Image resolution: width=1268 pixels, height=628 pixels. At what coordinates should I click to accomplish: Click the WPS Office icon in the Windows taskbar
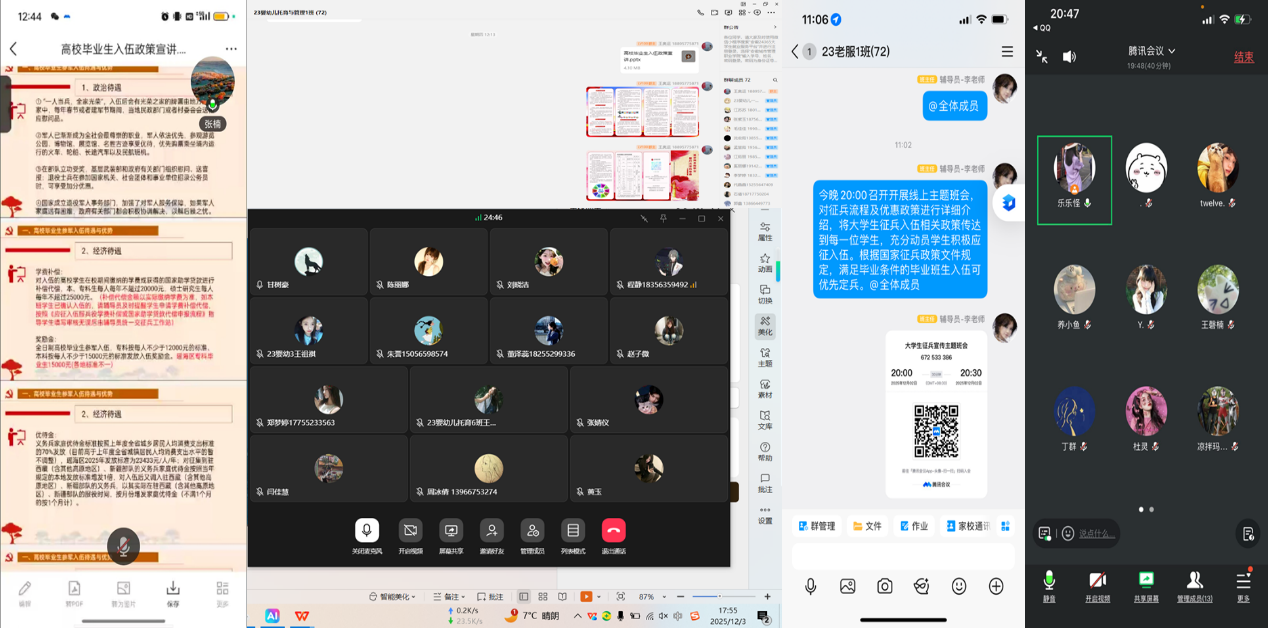click(301, 616)
